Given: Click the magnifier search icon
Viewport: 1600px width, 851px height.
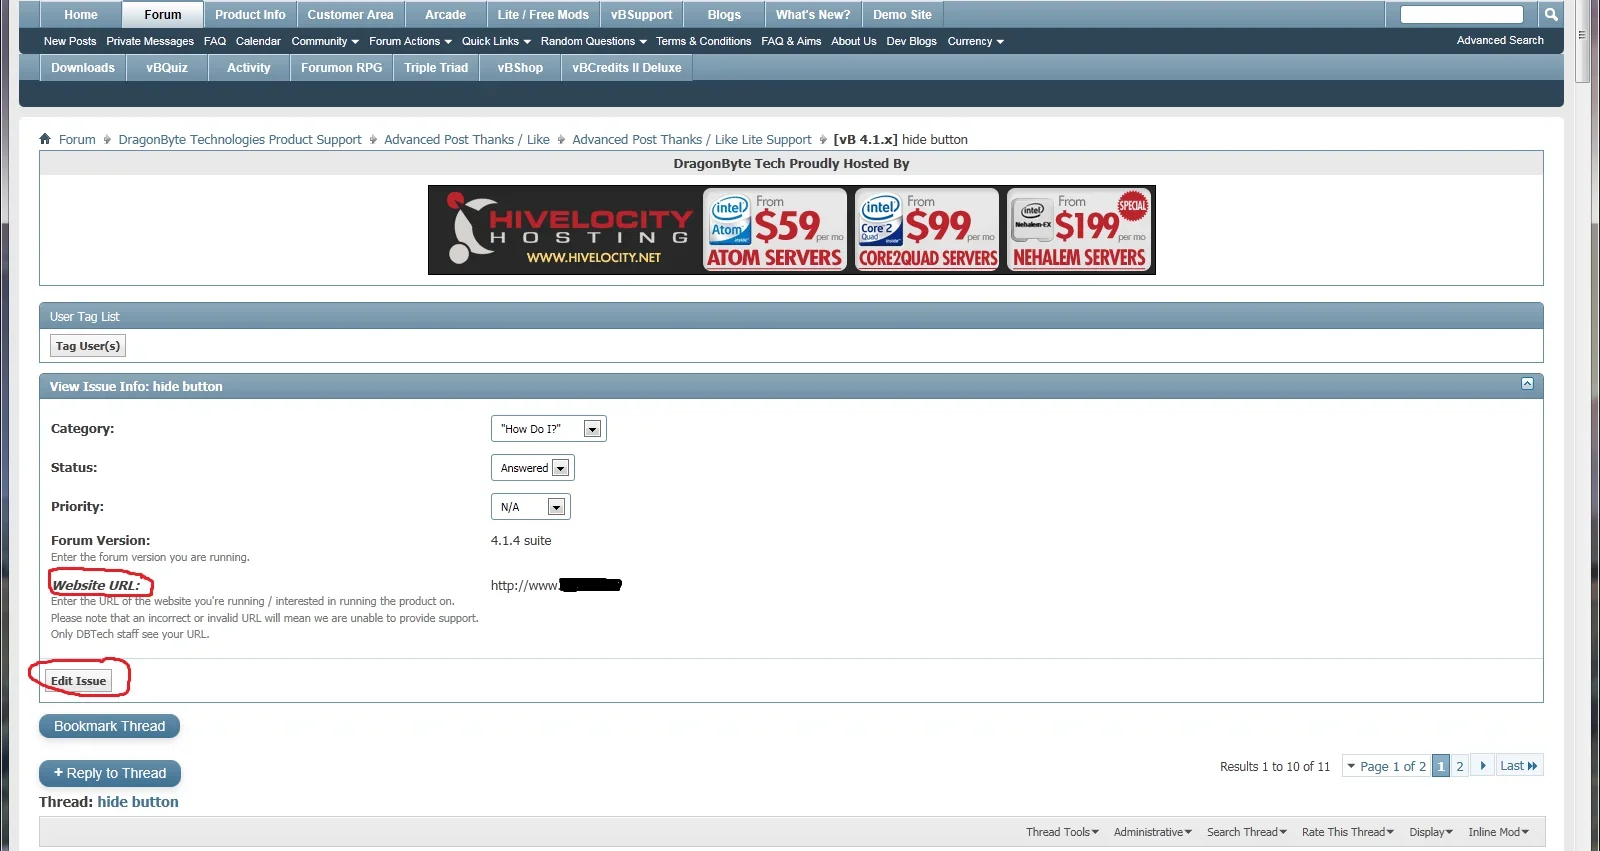Looking at the screenshot, I should (1550, 14).
